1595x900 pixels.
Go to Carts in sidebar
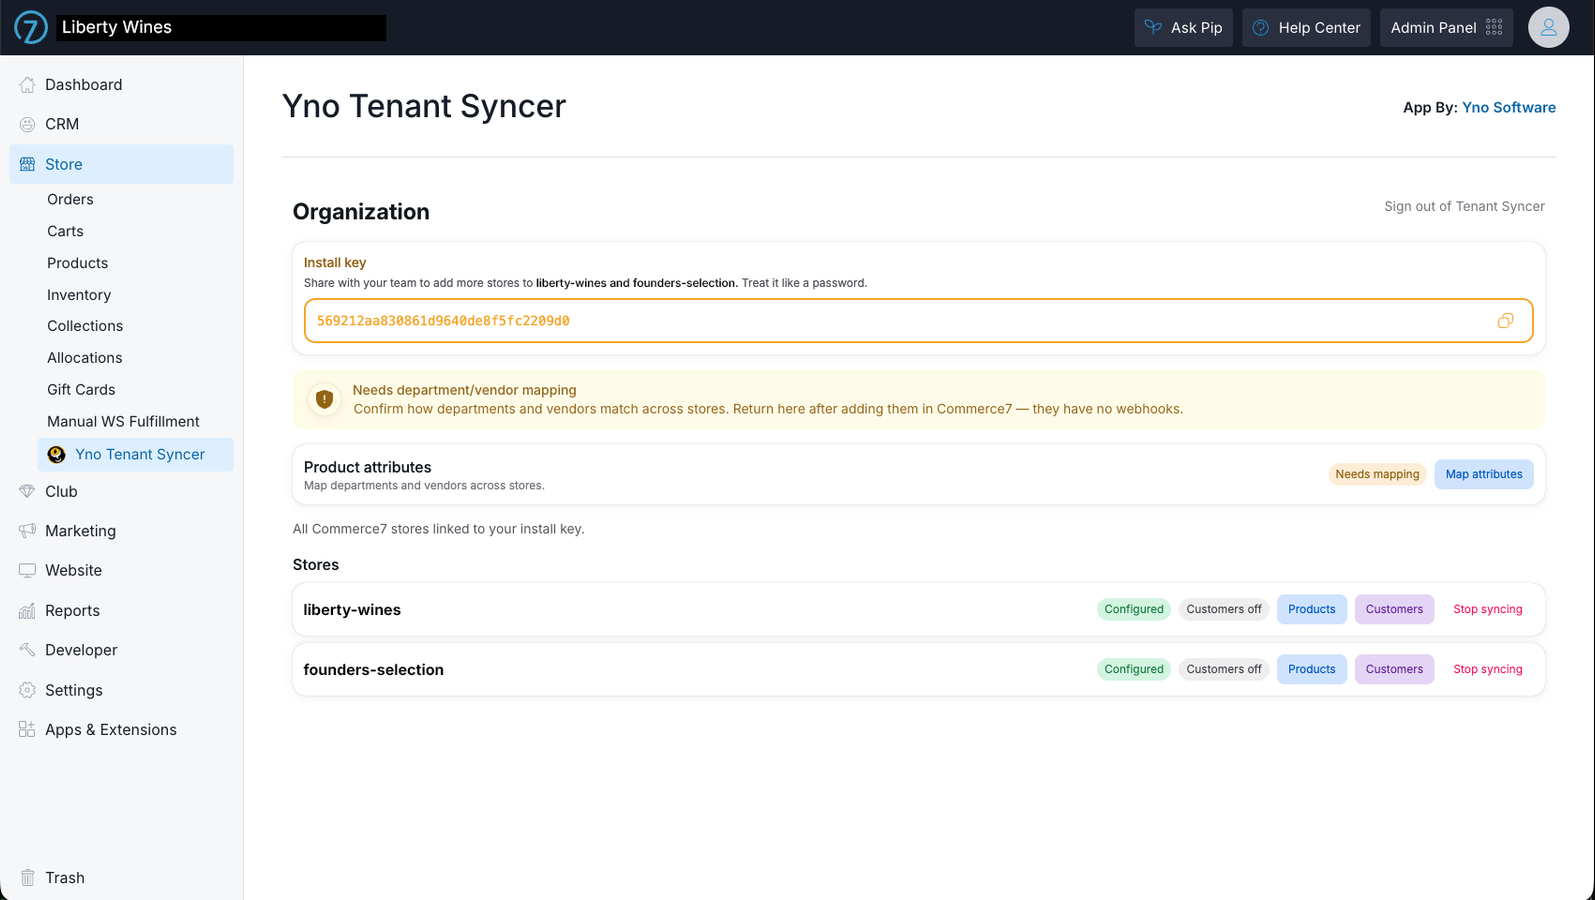(x=65, y=231)
